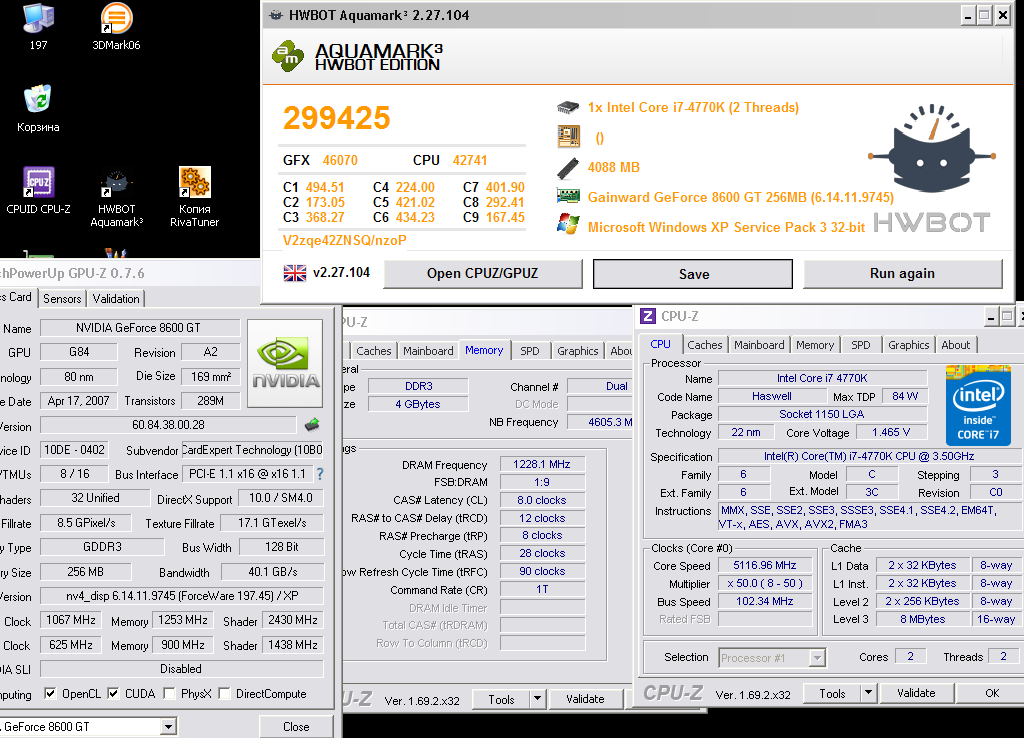Minimize the HWBOT Aquamark window
The image size is (1024, 738).
[x=968, y=16]
